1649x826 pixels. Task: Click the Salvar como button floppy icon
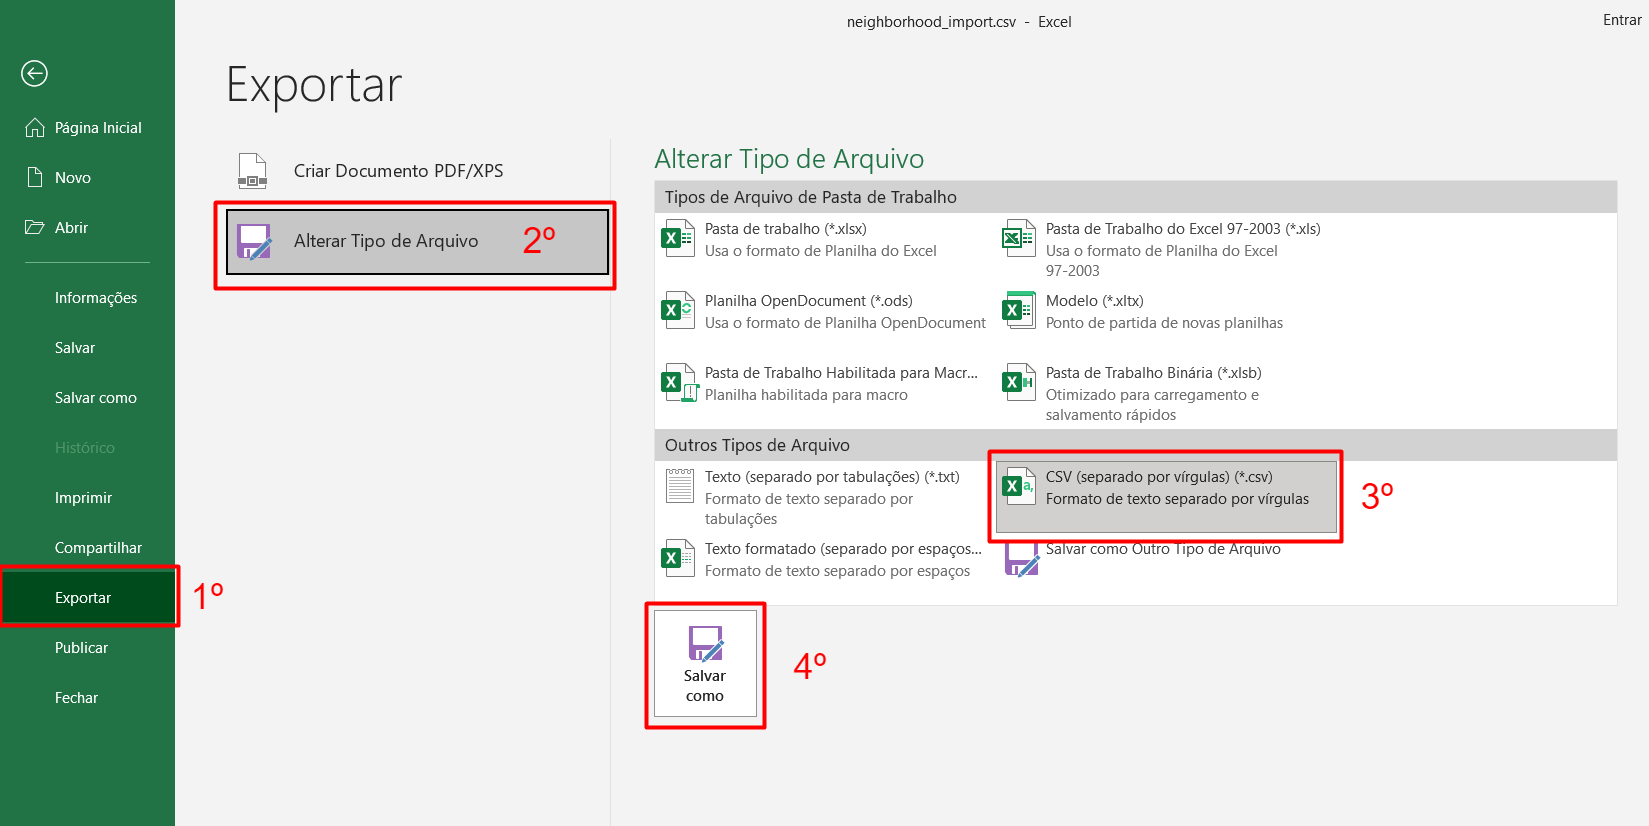pos(706,644)
